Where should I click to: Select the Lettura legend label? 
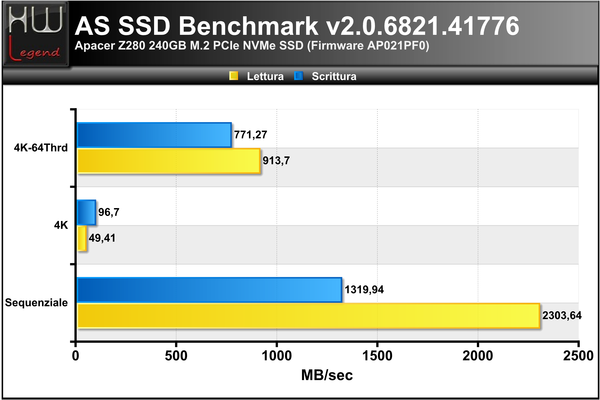[265, 76]
